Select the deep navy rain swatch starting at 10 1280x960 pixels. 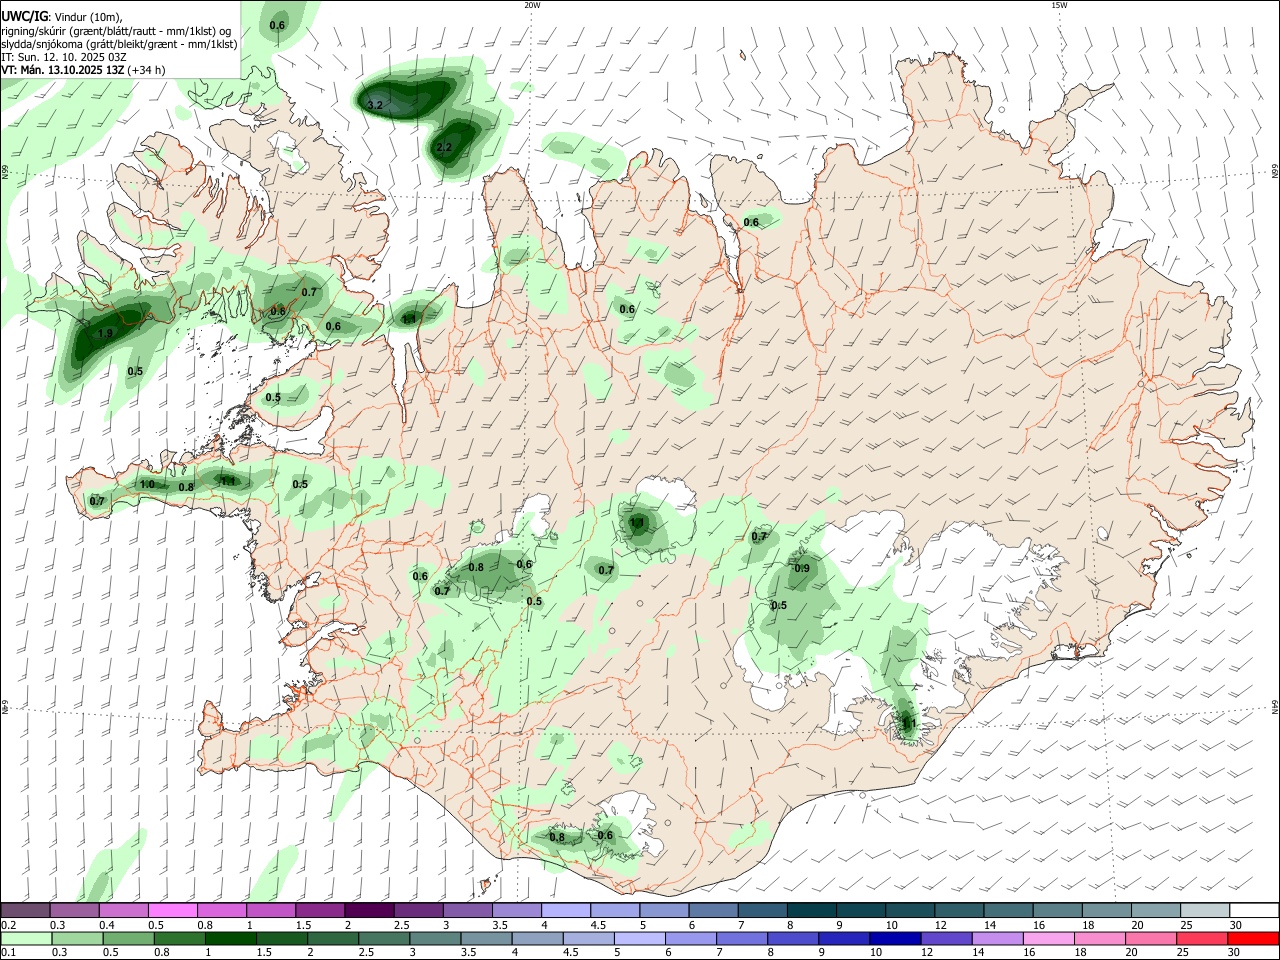pyautogui.click(x=895, y=938)
